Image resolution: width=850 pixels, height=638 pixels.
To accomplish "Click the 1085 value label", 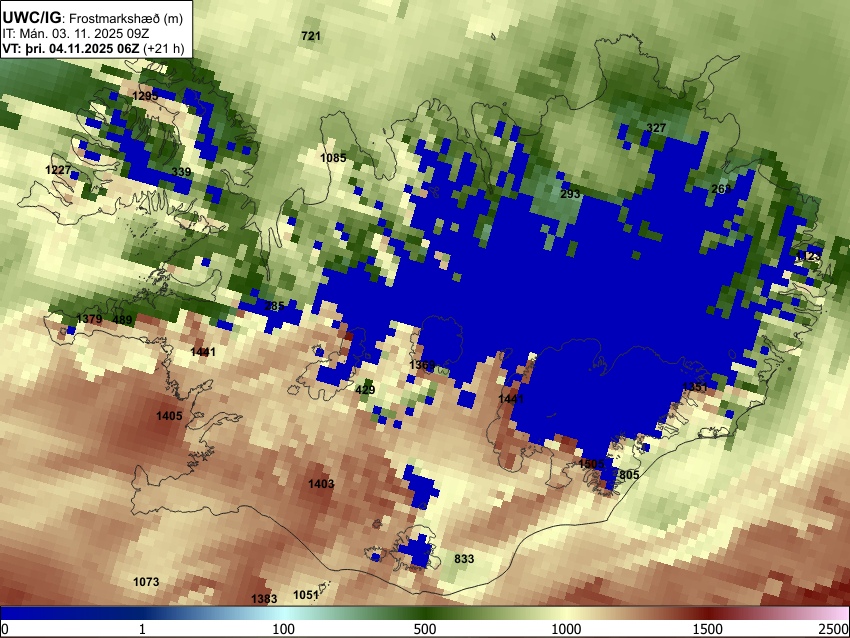I will (333, 158).
